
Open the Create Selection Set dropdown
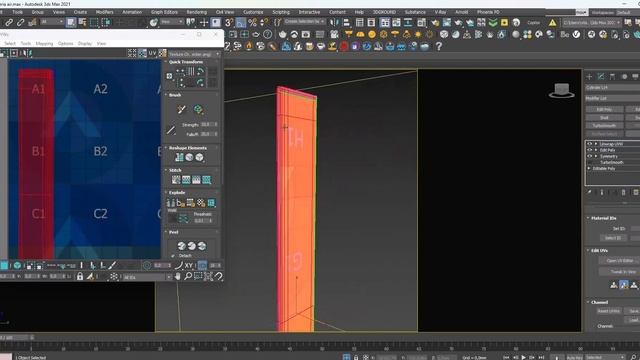[x=305, y=22]
